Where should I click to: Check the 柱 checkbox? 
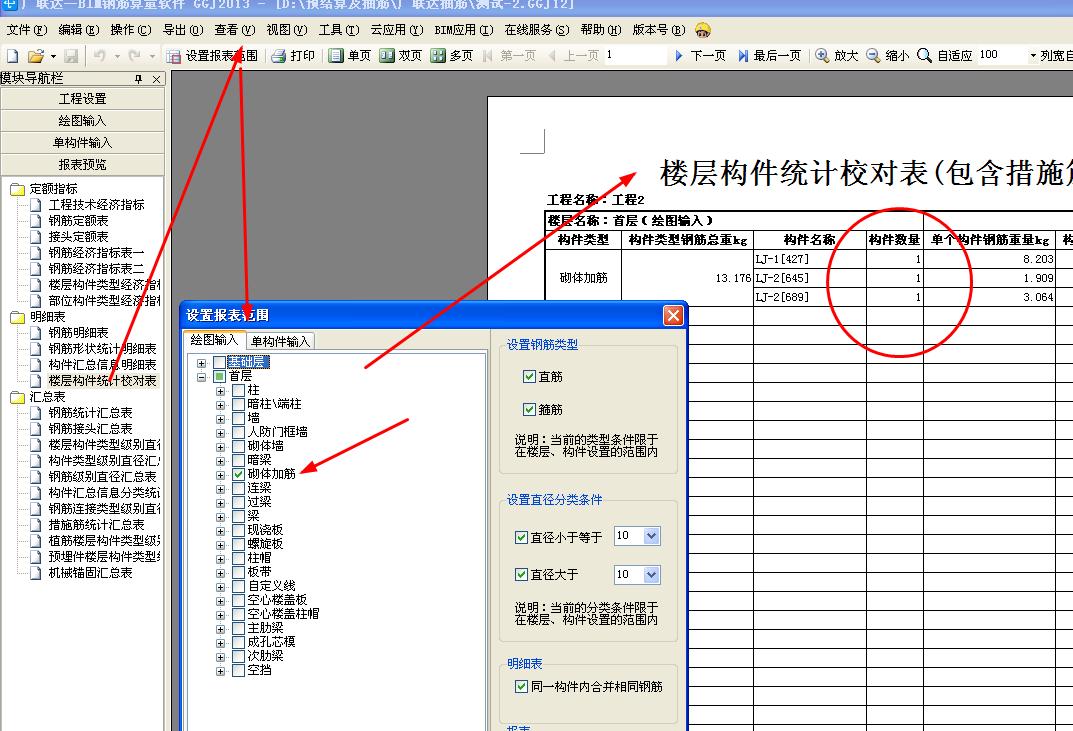pos(238,390)
